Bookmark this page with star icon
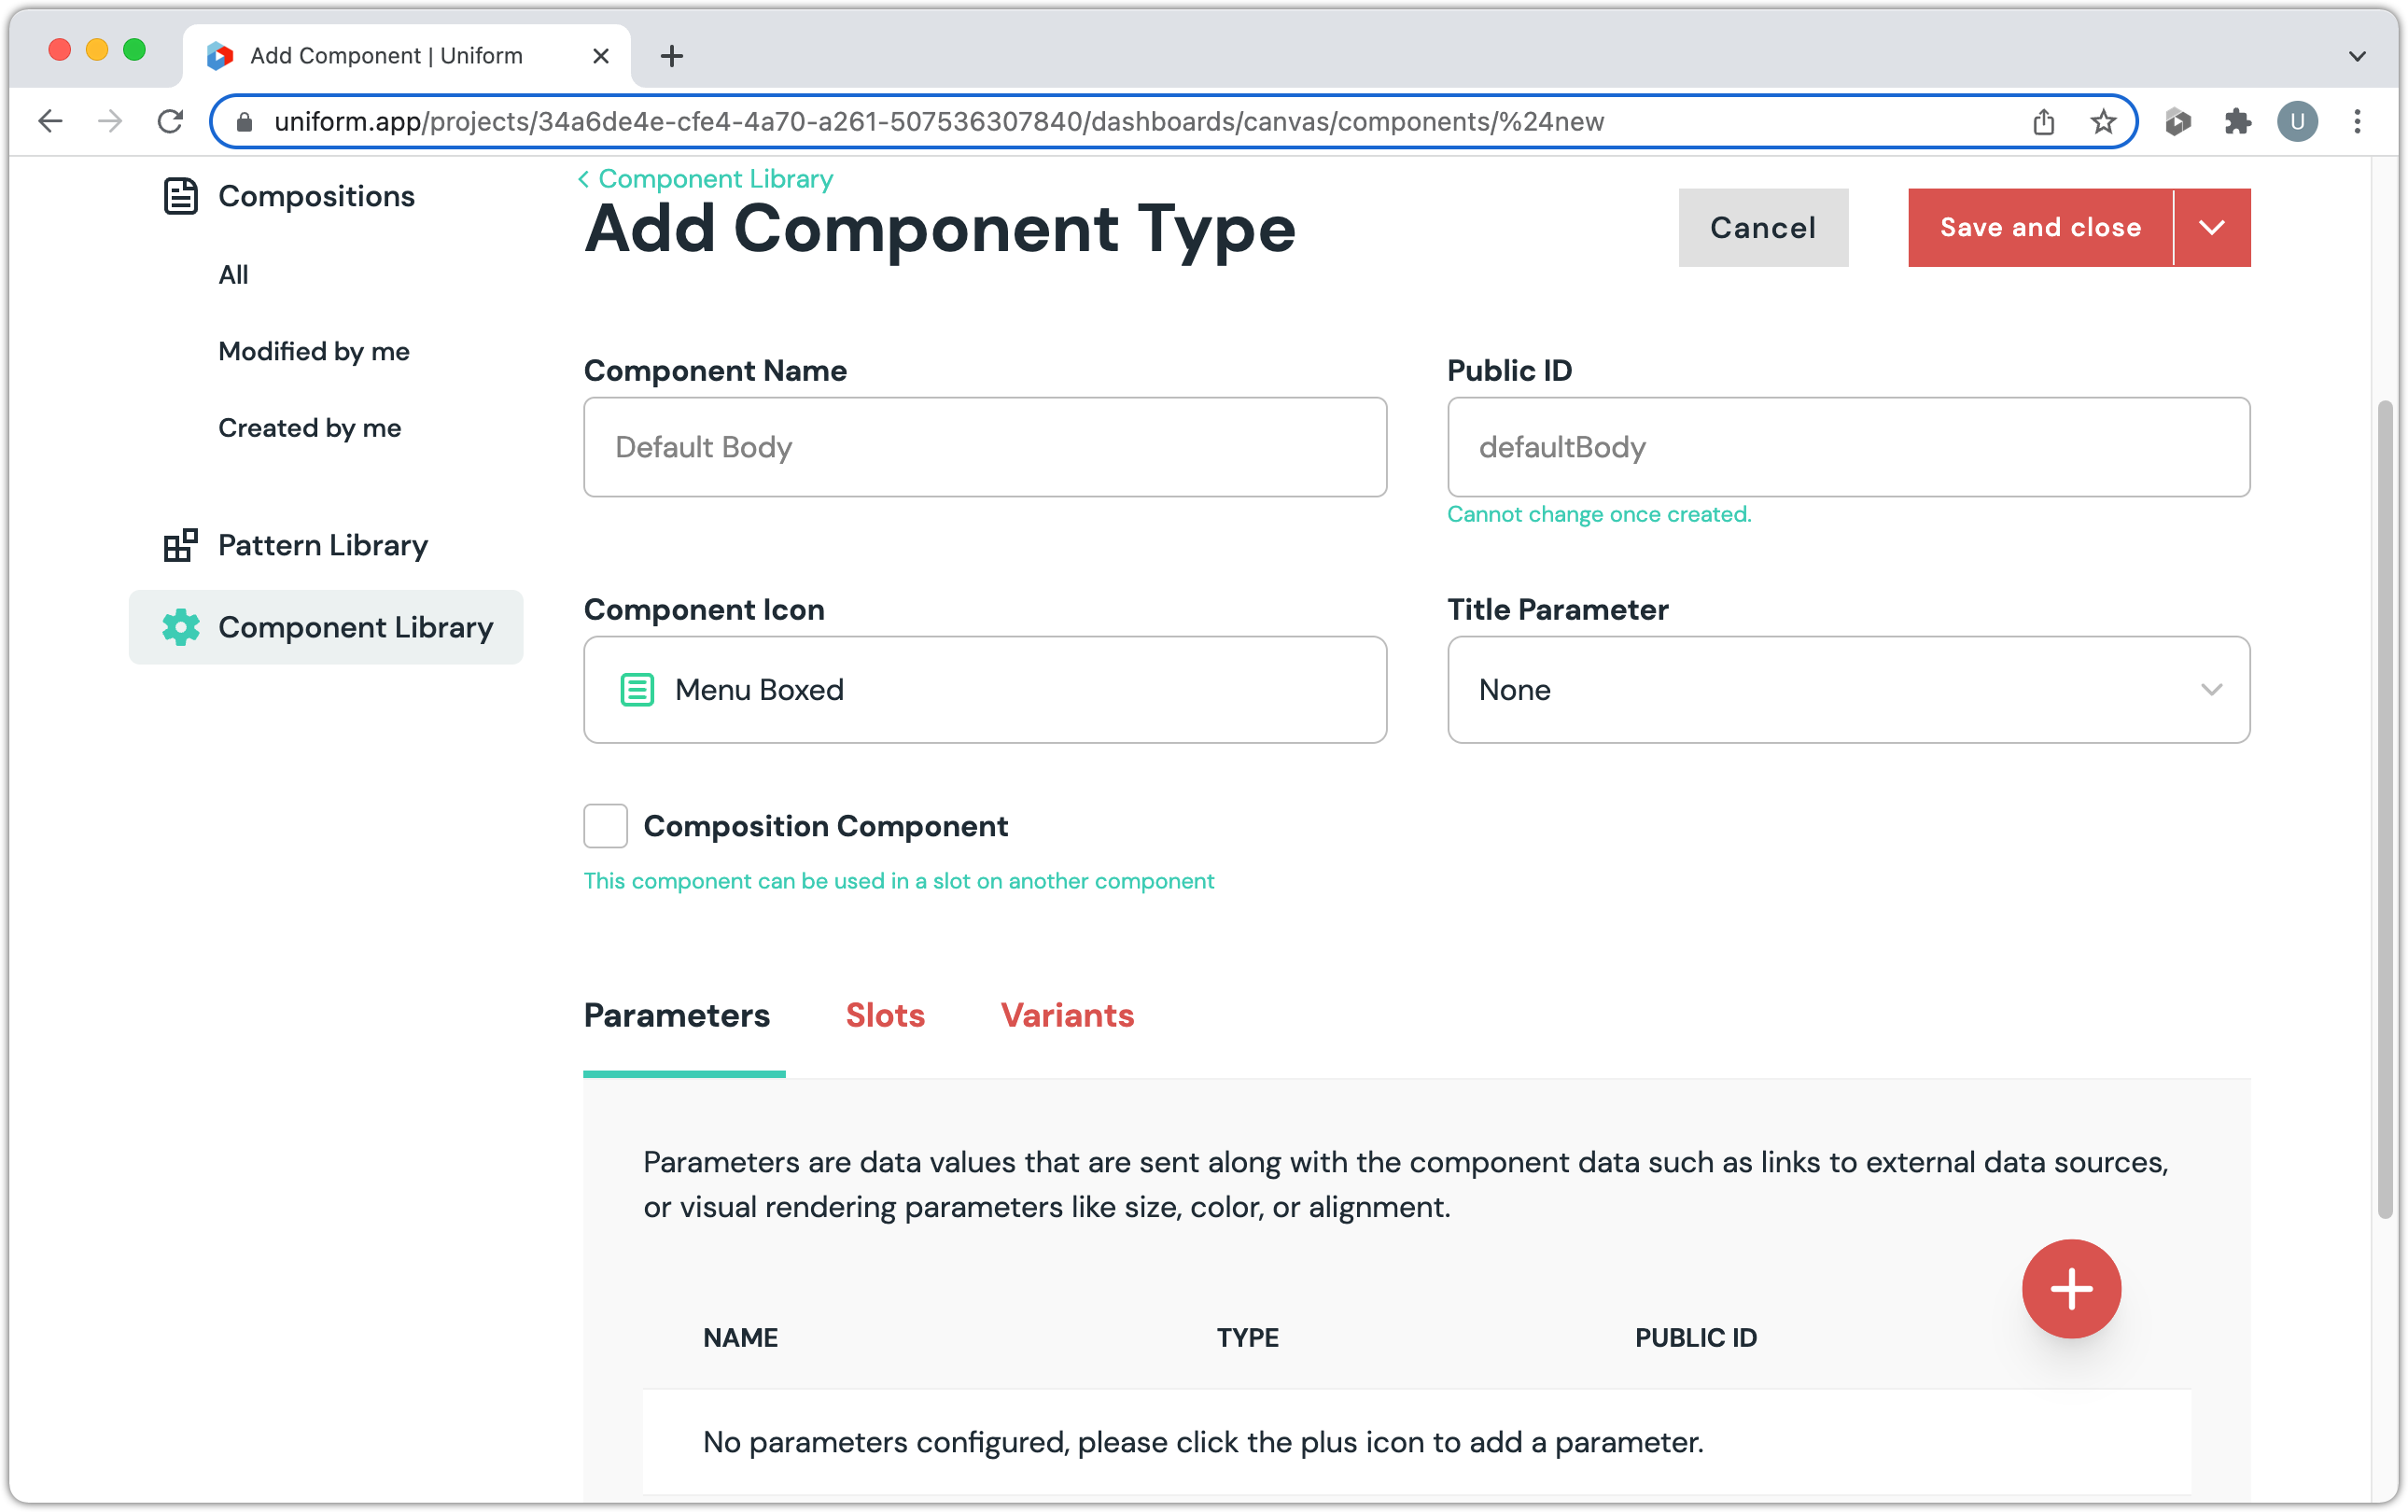 point(2103,122)
